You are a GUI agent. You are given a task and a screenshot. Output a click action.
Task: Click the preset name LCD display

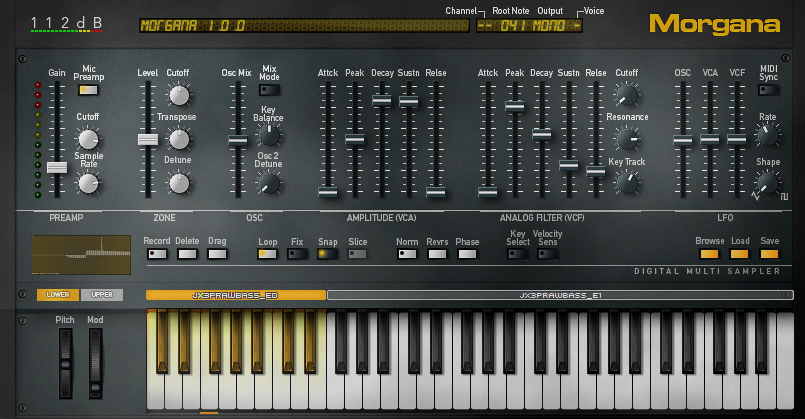coord(304,26)
